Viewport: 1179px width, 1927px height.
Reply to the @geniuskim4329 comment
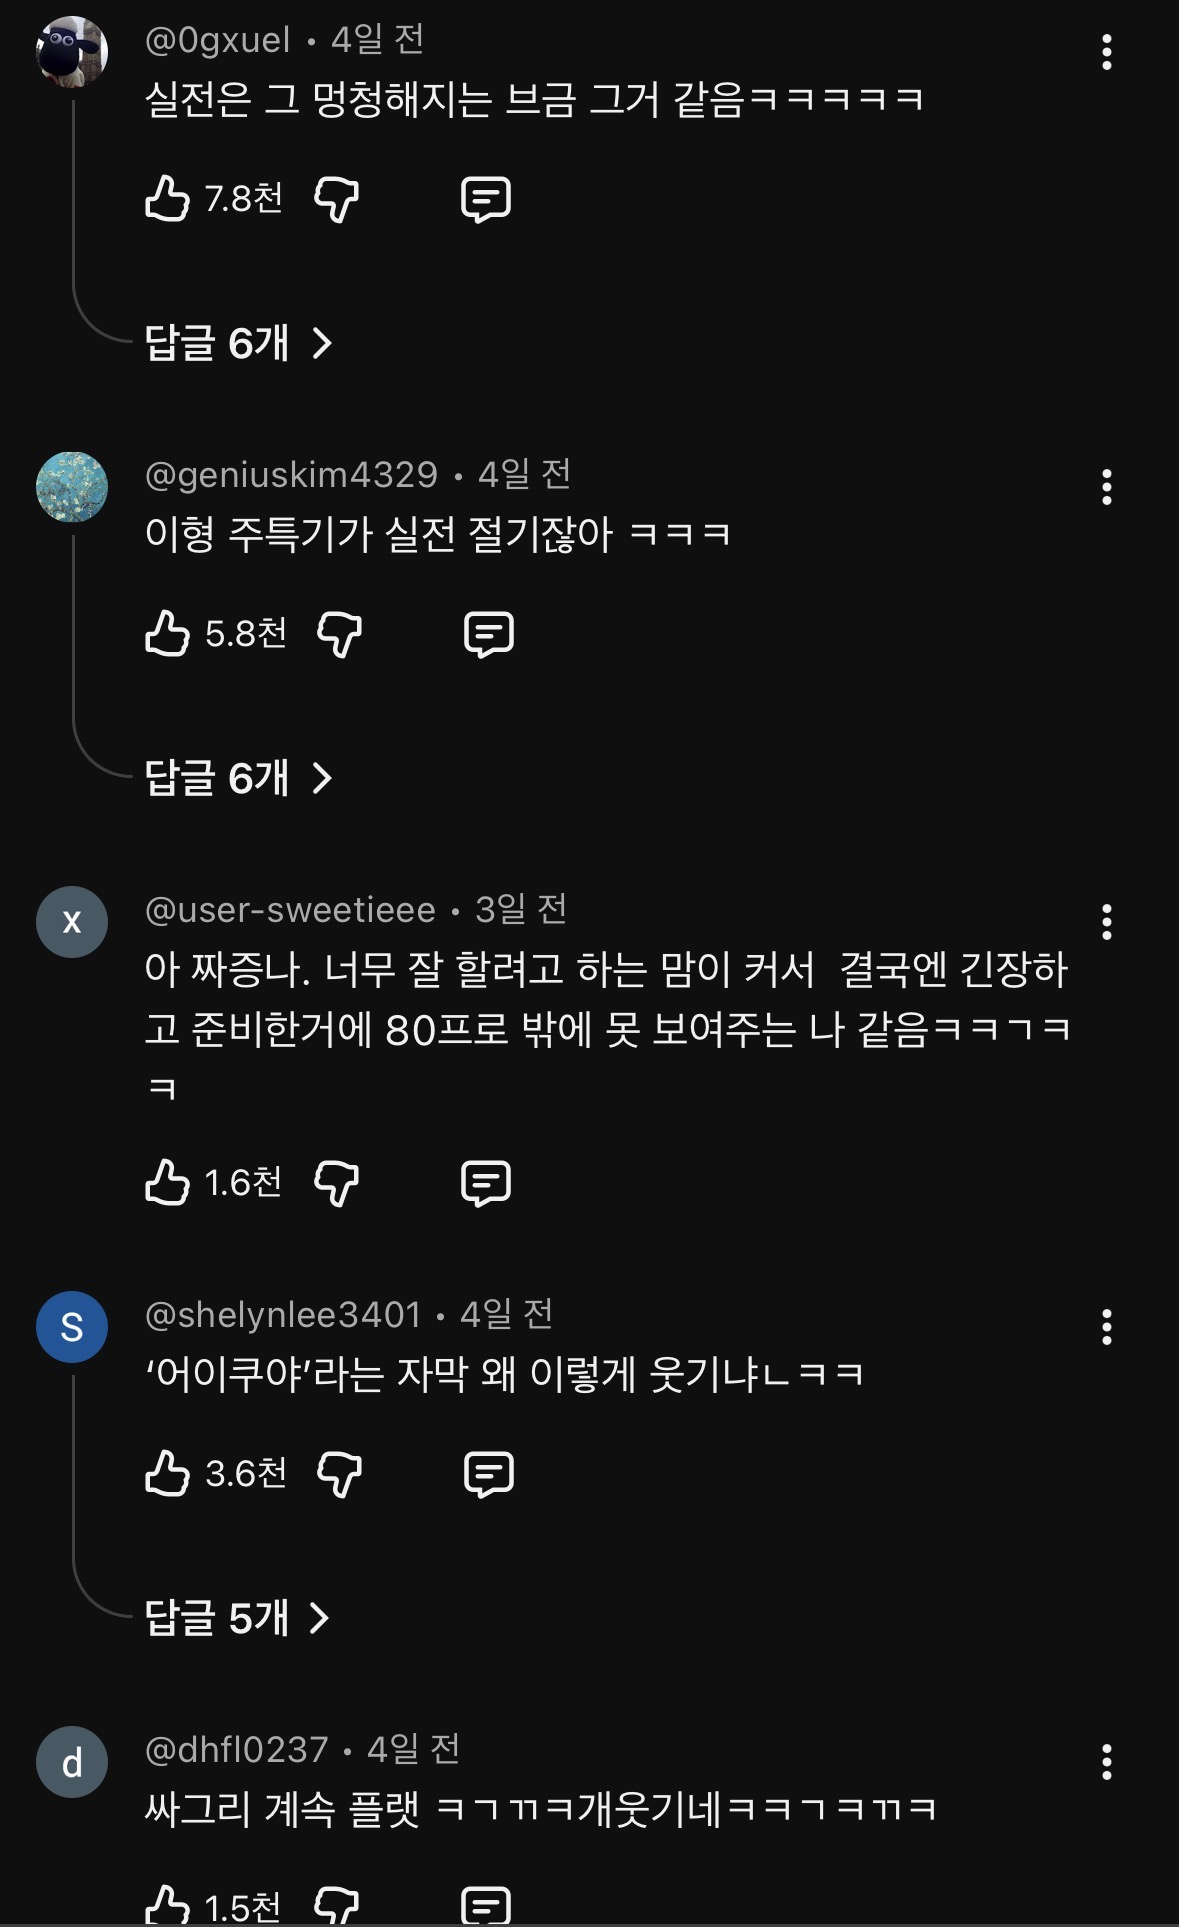[489, 633]
